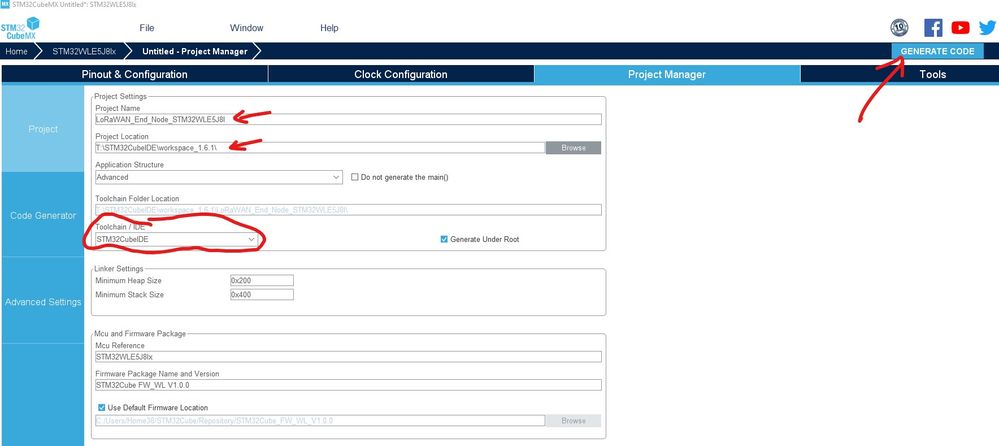Click the Project Location input field
Viewport: 999px width, 446px height.
[x=320, y=148]
